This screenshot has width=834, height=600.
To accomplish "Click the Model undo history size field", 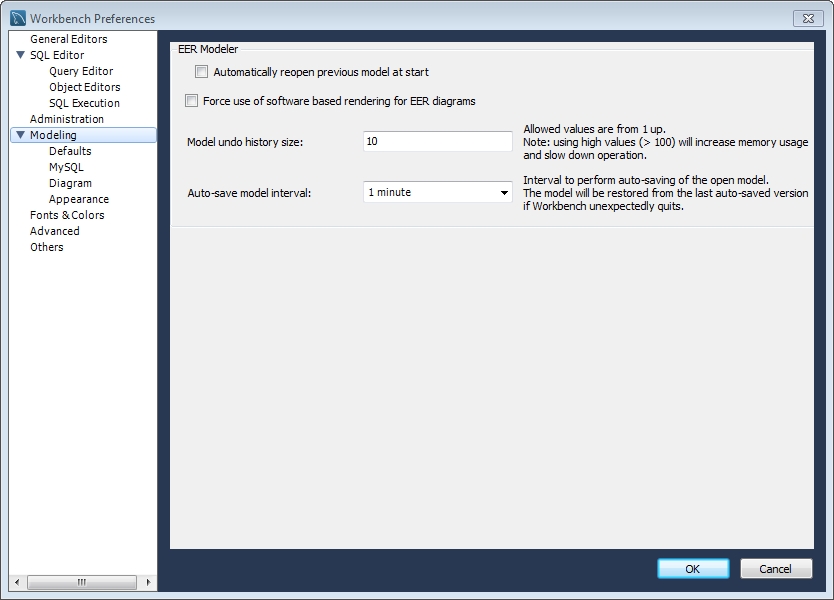I will 438,141.
